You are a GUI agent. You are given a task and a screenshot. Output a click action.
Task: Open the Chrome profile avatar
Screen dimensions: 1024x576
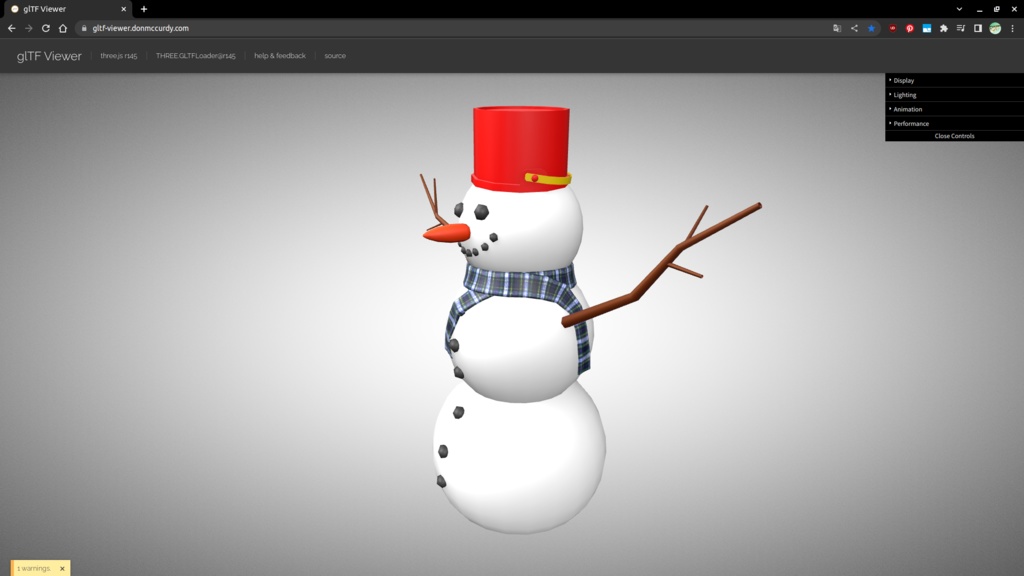click(x=995, y=28)
